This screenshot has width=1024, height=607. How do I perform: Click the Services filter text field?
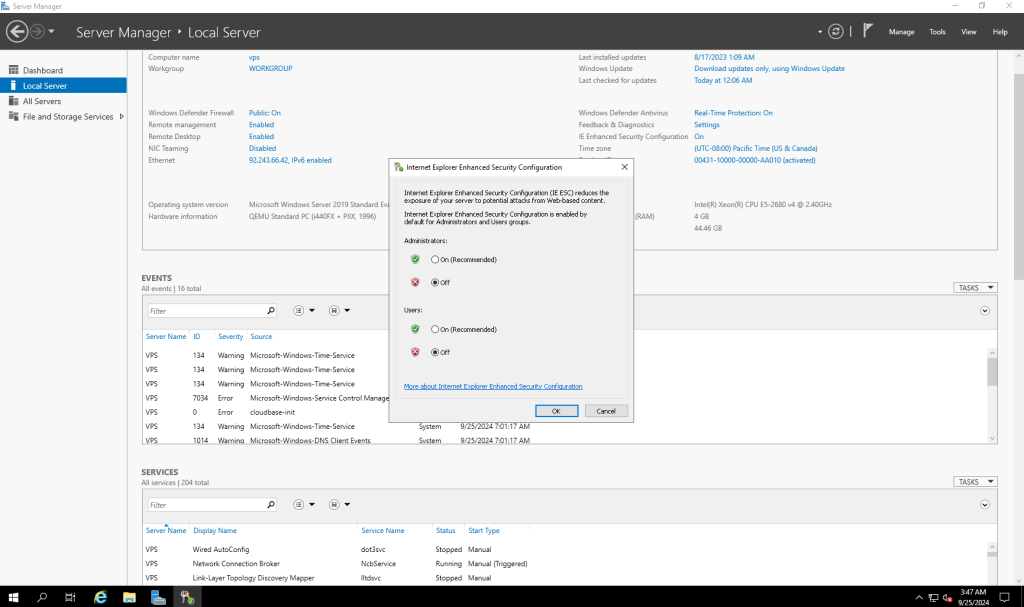pyautogui.click(x=205, y=505)
